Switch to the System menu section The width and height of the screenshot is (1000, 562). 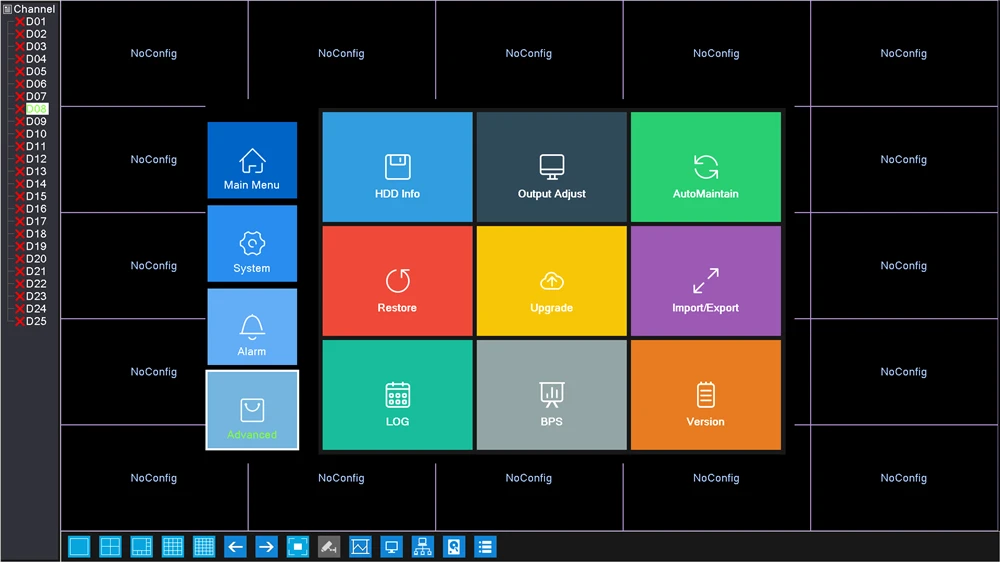[x=252, y=244]
